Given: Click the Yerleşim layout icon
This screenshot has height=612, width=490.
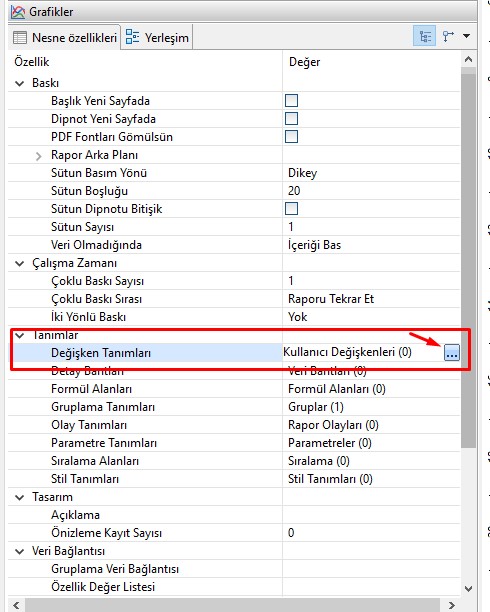Looking at the screenshot, I should point(132,37).
